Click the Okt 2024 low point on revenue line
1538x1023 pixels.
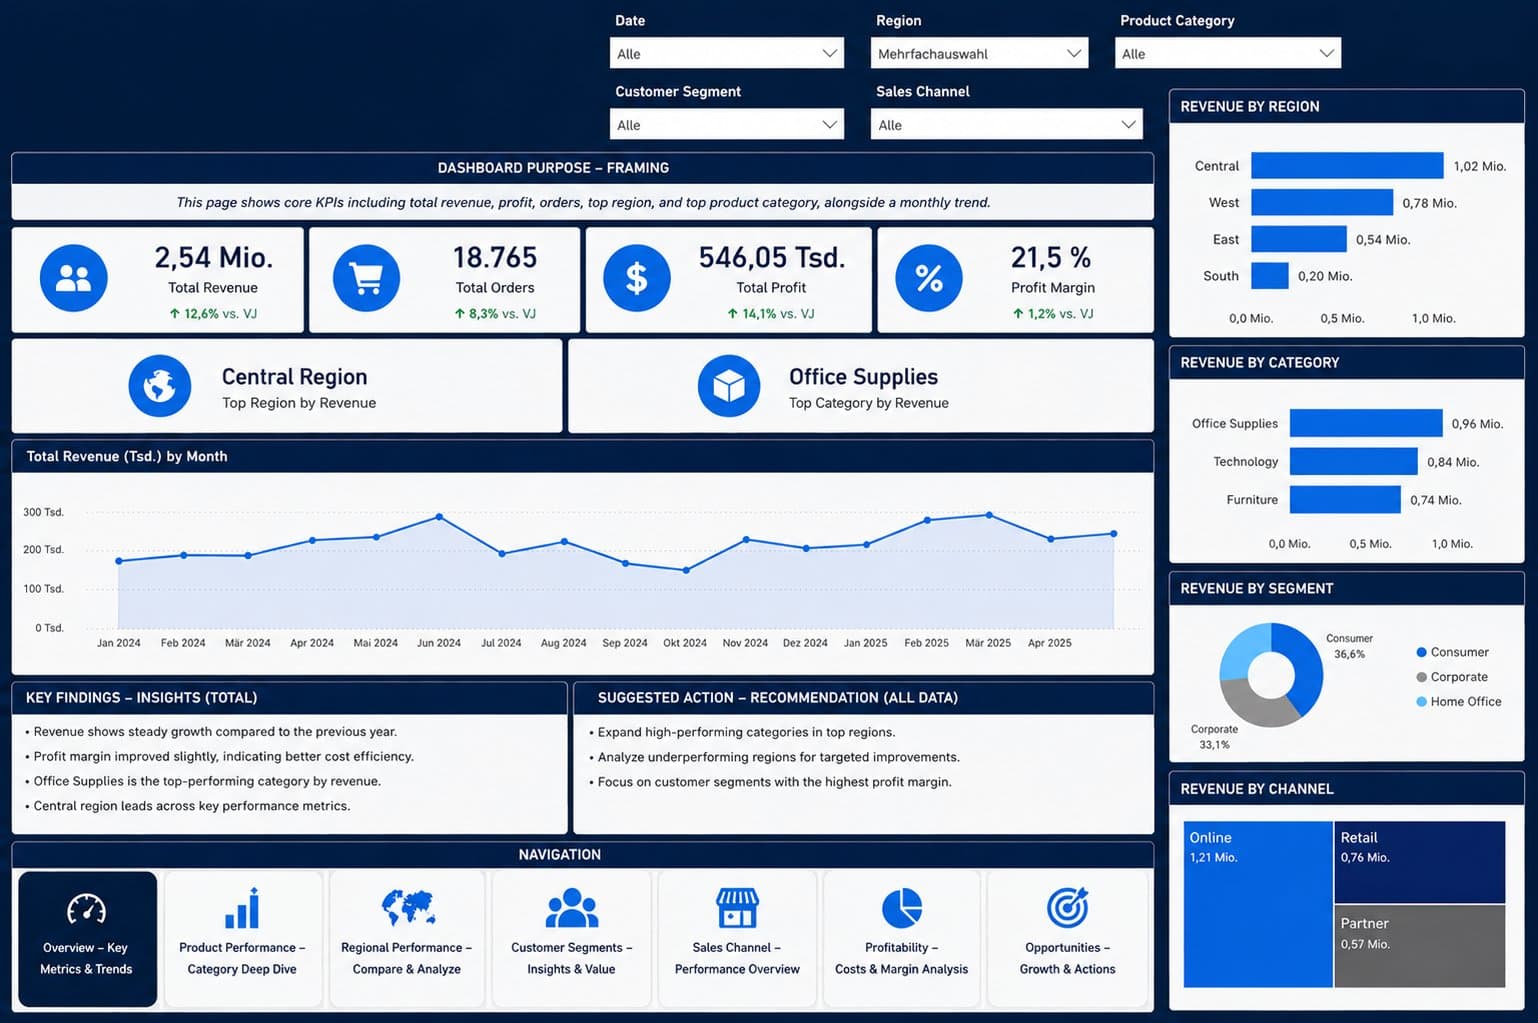686,570
